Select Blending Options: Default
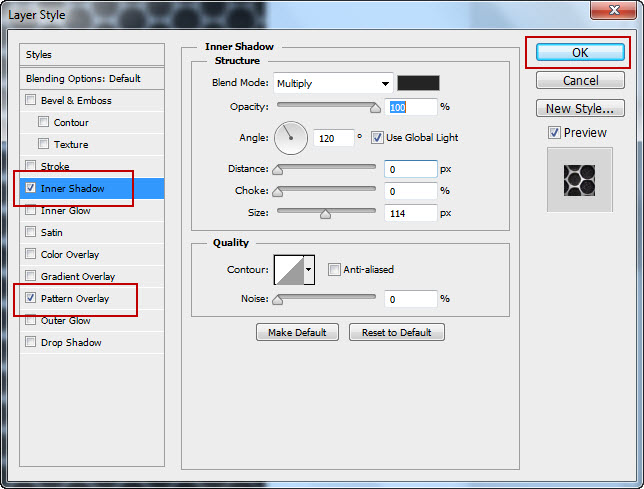The height and width of the screenshot is (489, 644). tap(92, 78)
